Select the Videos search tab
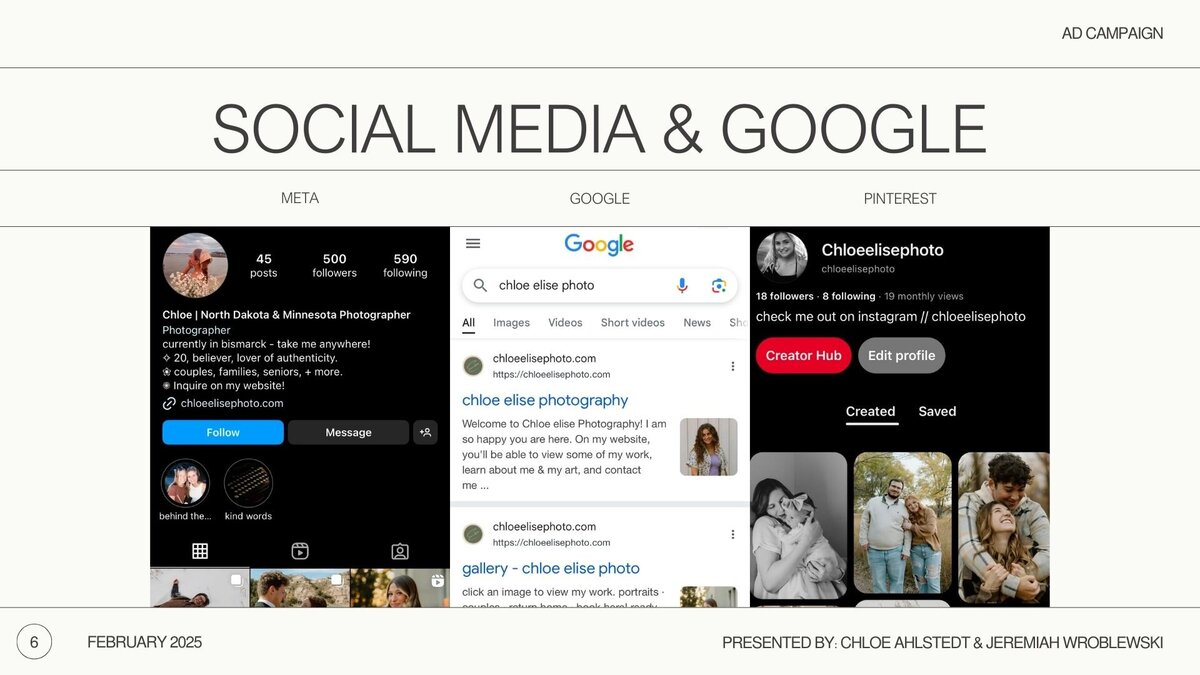Screen dimensions: 1200x675 point(565,323)
